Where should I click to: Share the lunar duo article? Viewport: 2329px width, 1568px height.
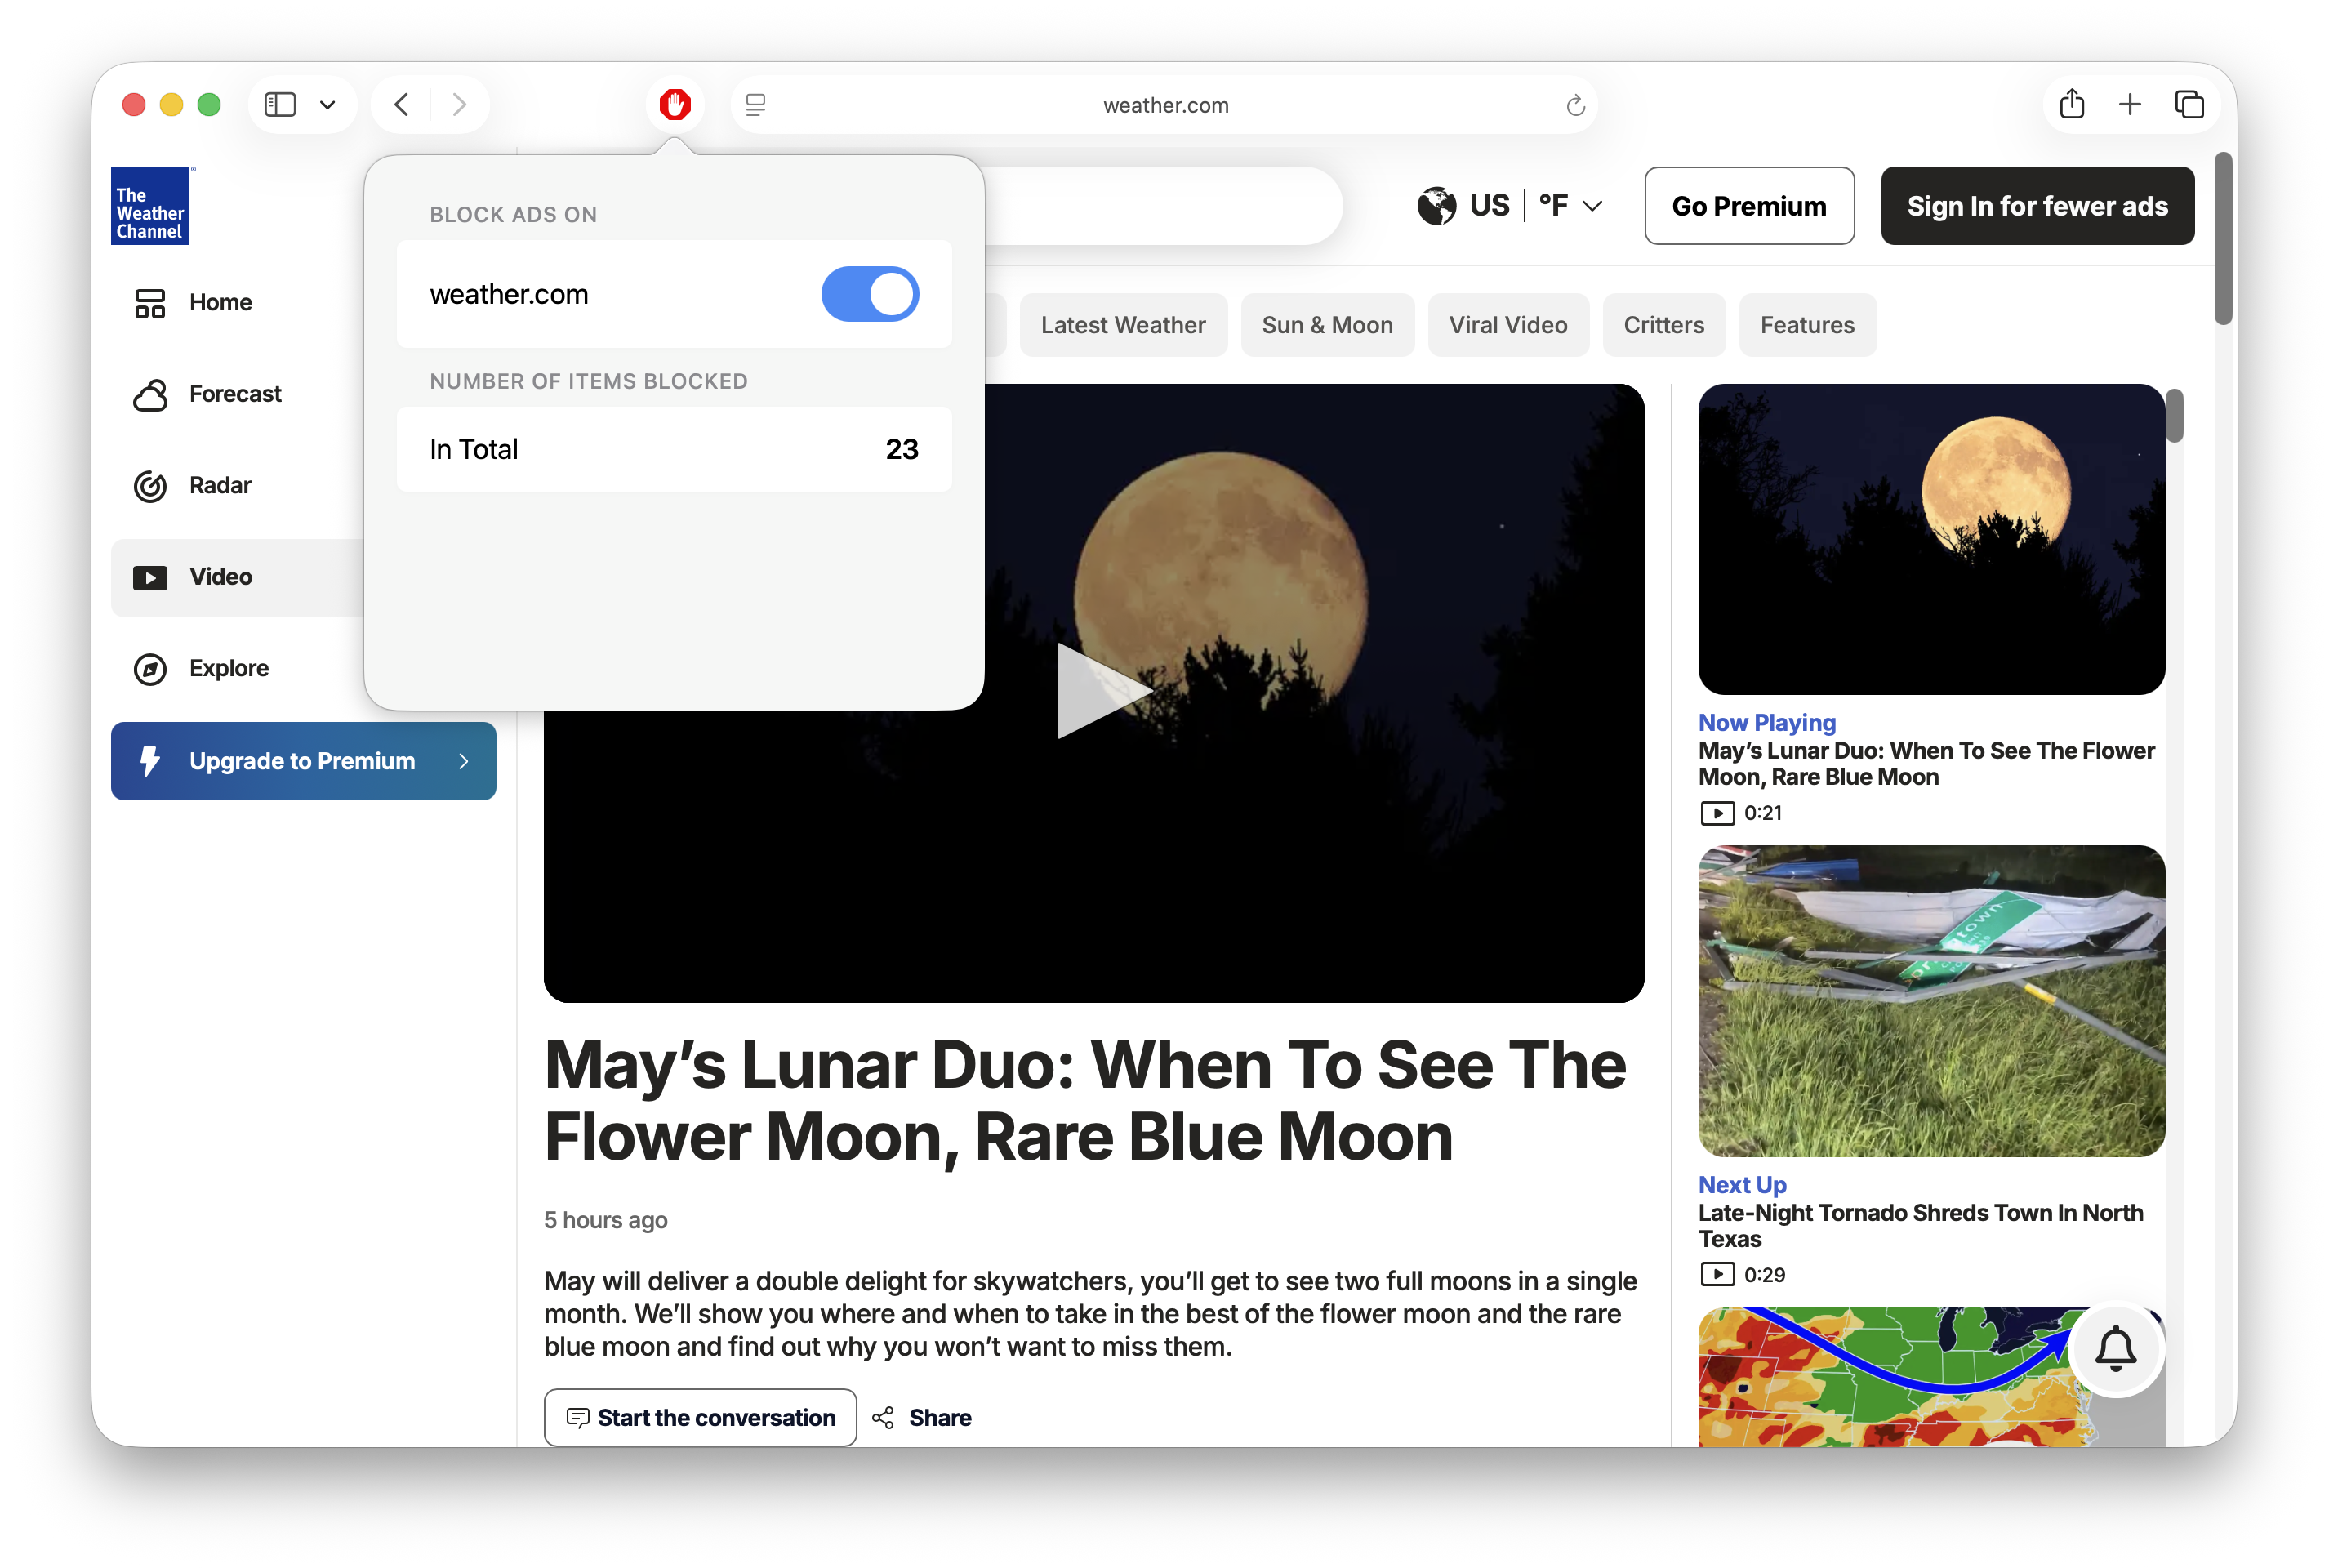click(x=921, y=1418)
